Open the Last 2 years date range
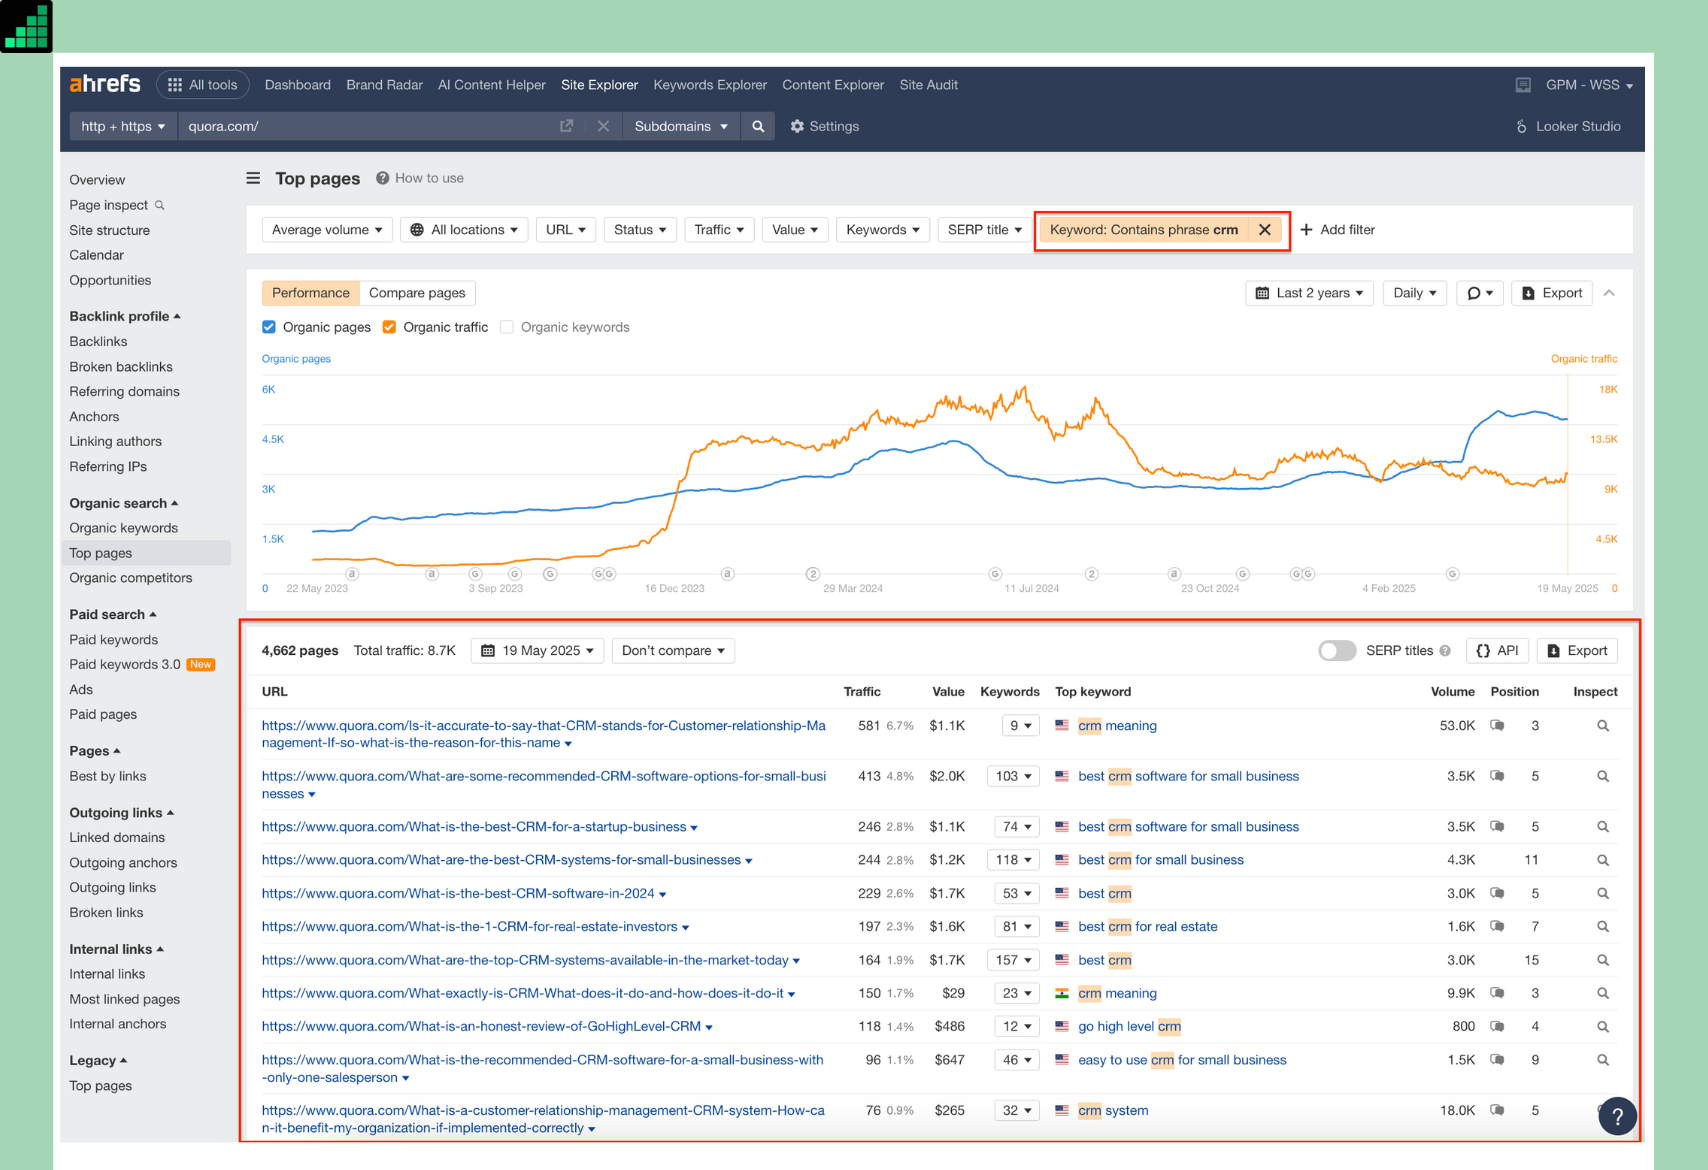 click(x=1309, y=293)
